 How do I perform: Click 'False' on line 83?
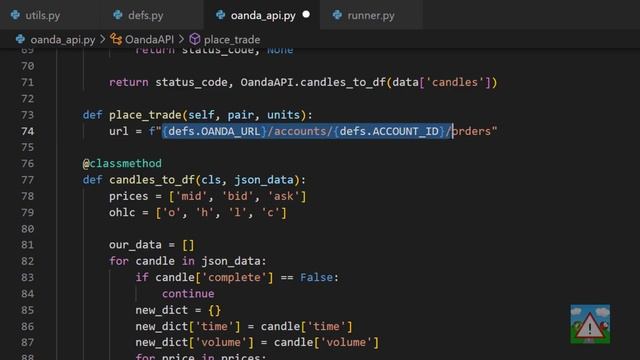point(316,278)
